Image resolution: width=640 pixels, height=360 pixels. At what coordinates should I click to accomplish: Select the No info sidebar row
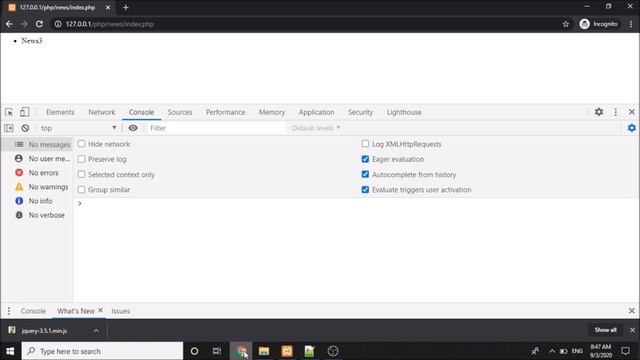point(37,201)
